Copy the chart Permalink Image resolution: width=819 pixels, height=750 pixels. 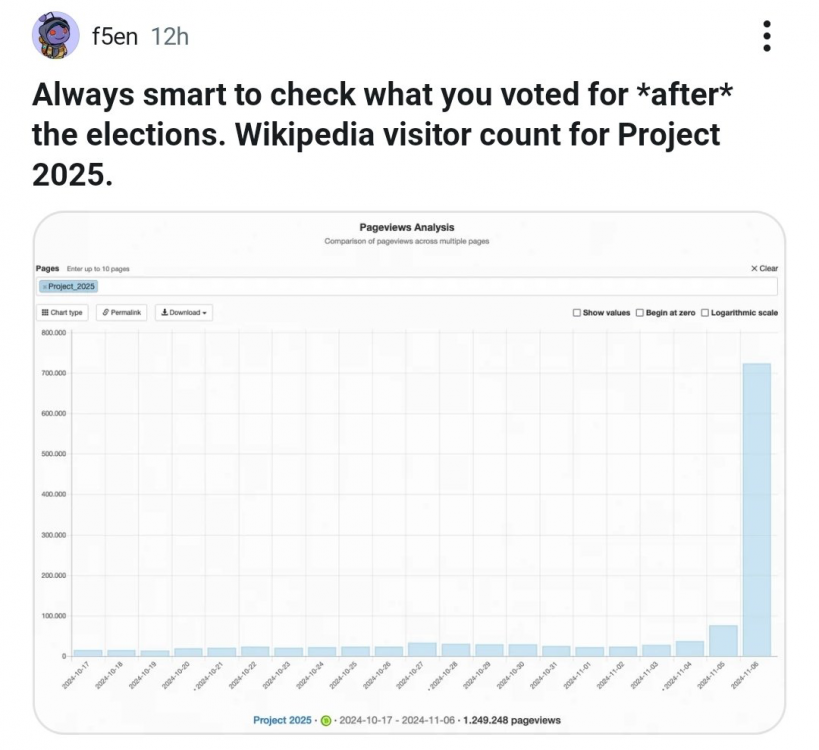click(121, 313)
